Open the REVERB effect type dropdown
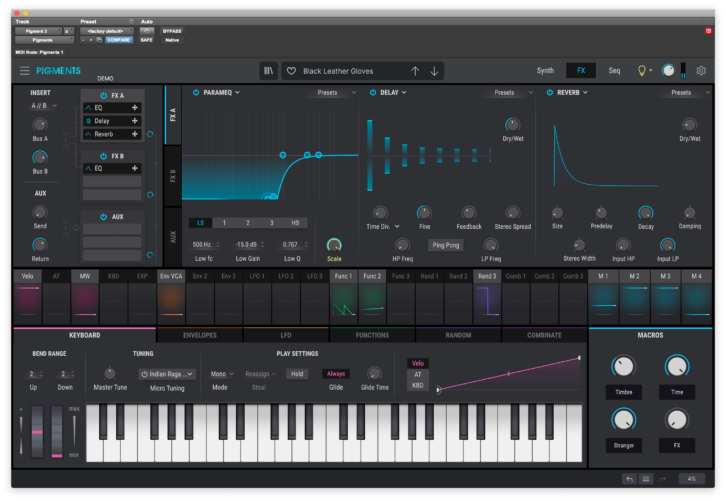726x501 pixels. [x=572, y=93]
